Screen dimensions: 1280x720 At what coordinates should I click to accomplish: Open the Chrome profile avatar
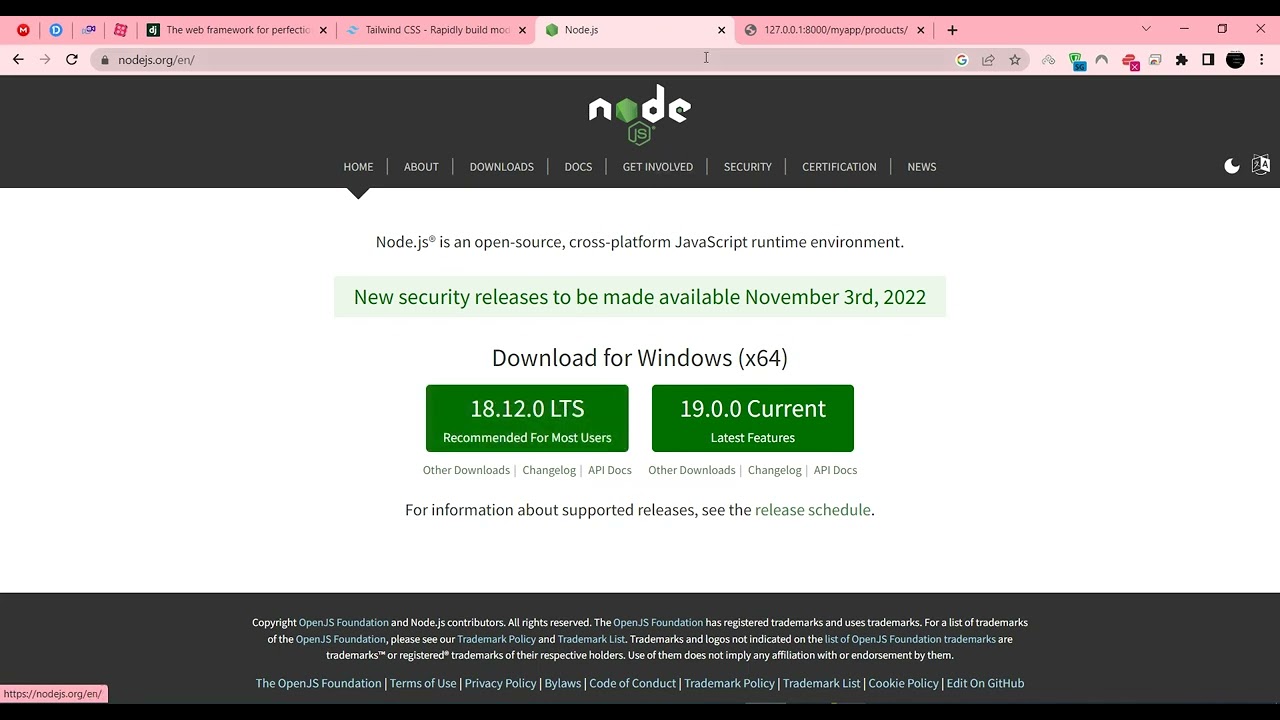(x=1235, y=60)
